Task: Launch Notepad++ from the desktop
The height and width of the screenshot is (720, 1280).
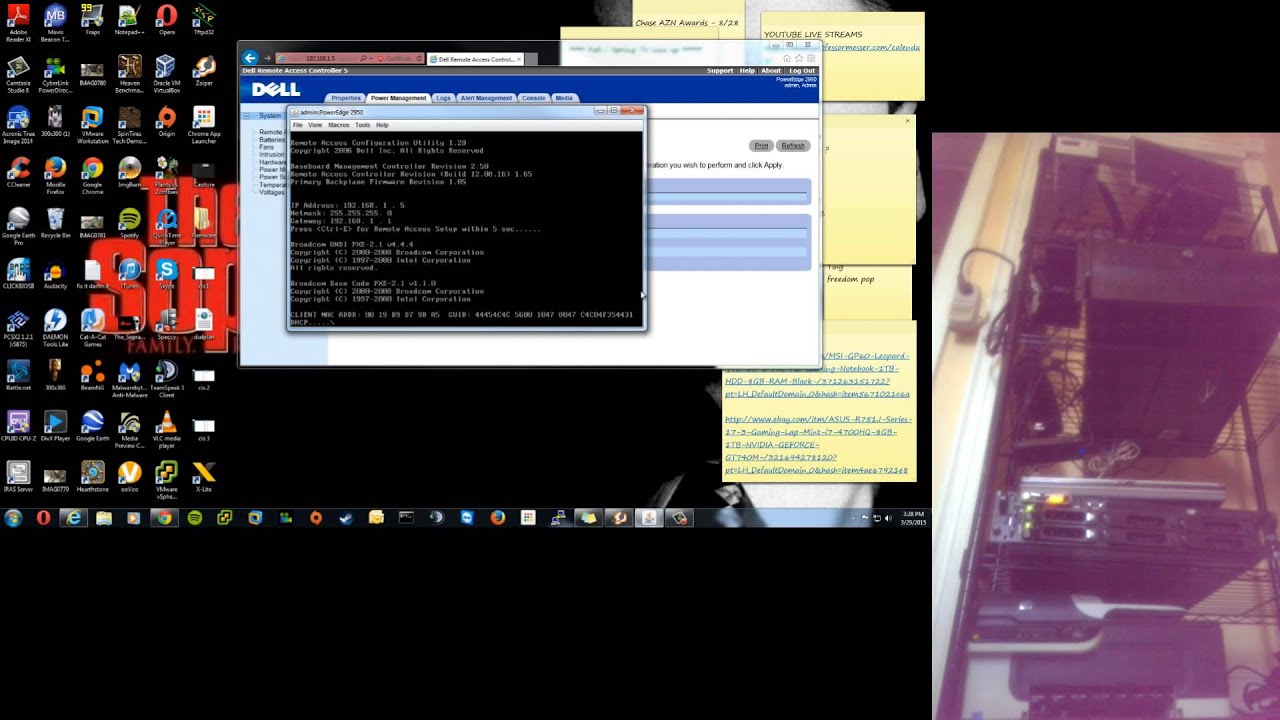Action: point(129,20)
